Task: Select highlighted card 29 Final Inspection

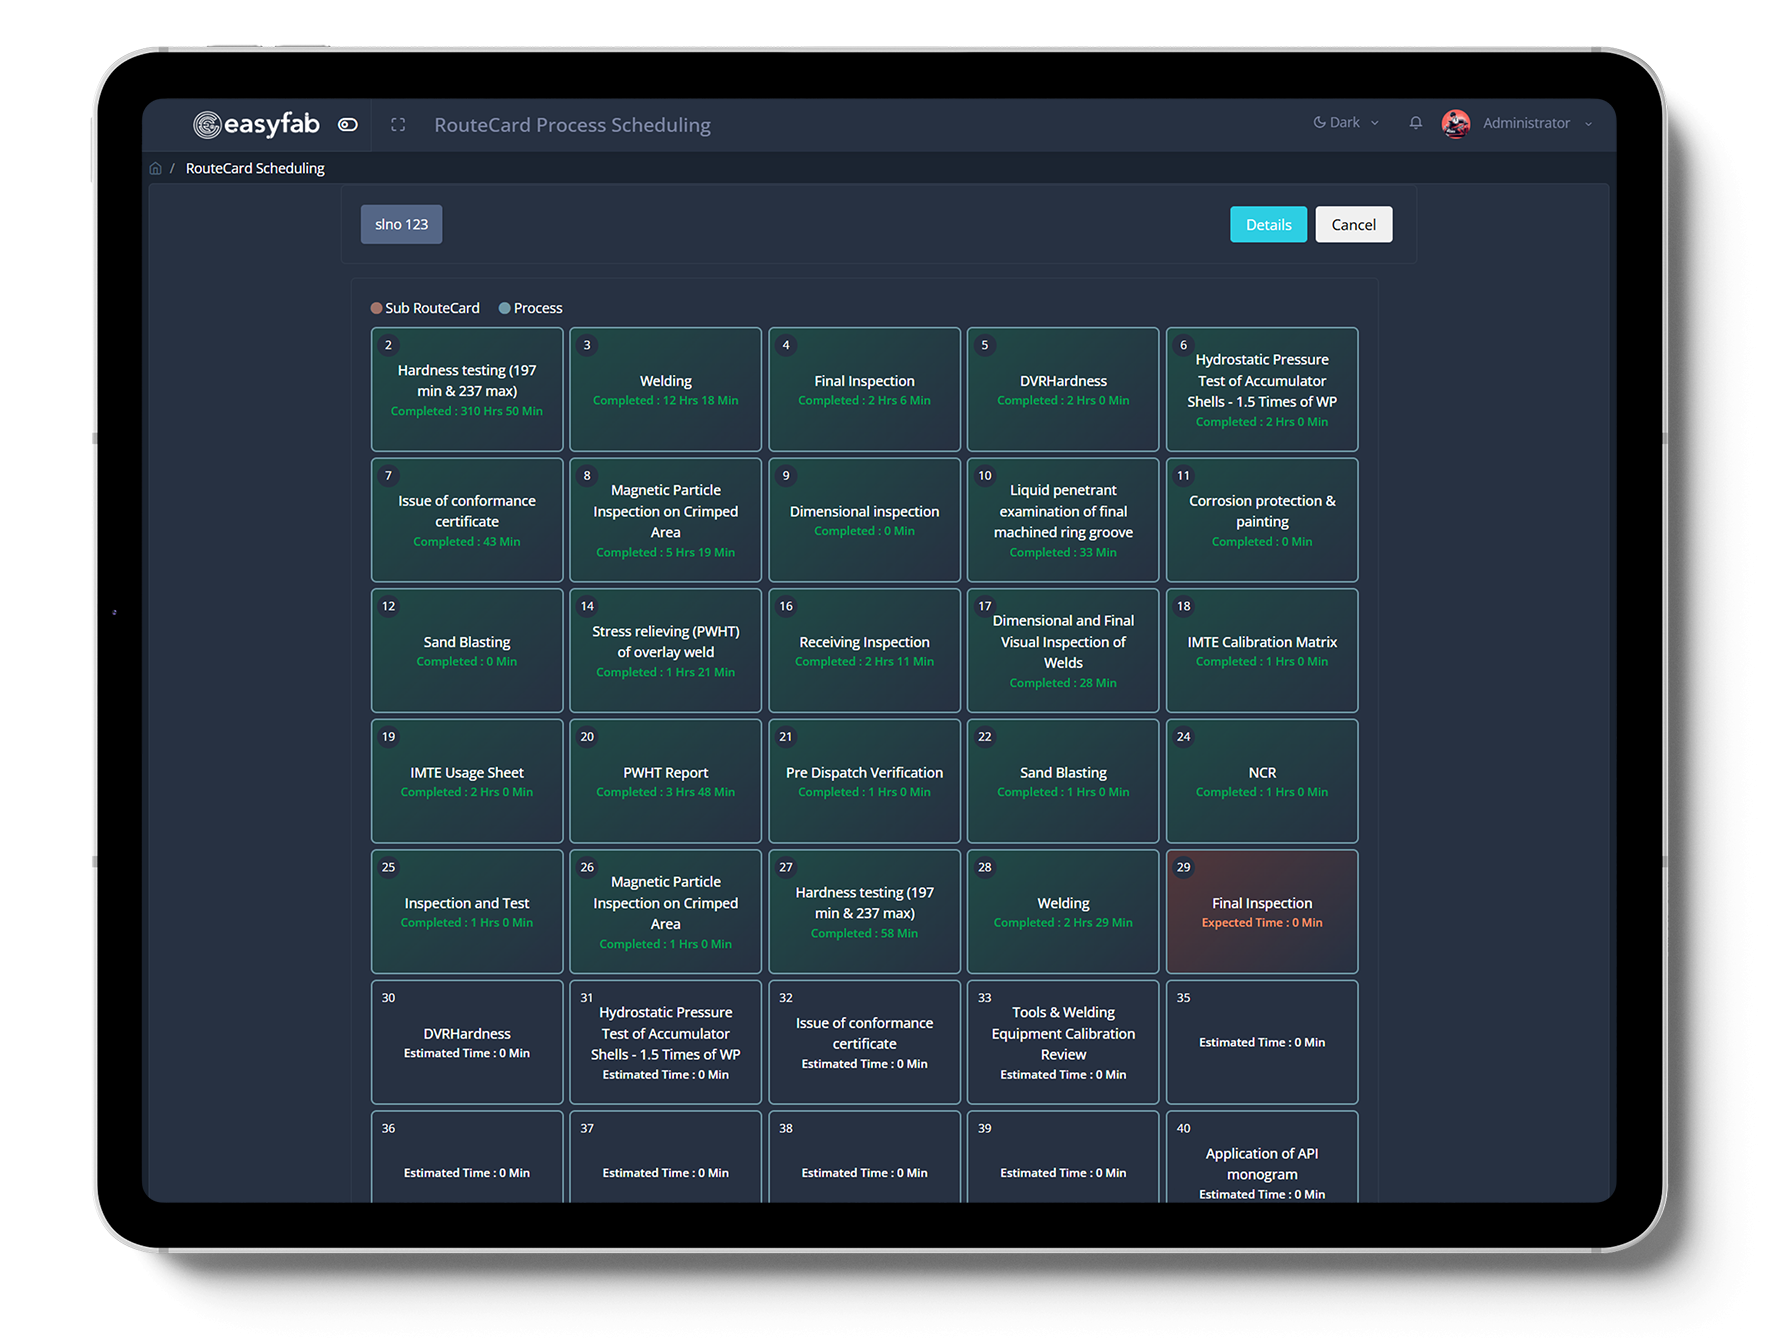Action: [1262, 911]
